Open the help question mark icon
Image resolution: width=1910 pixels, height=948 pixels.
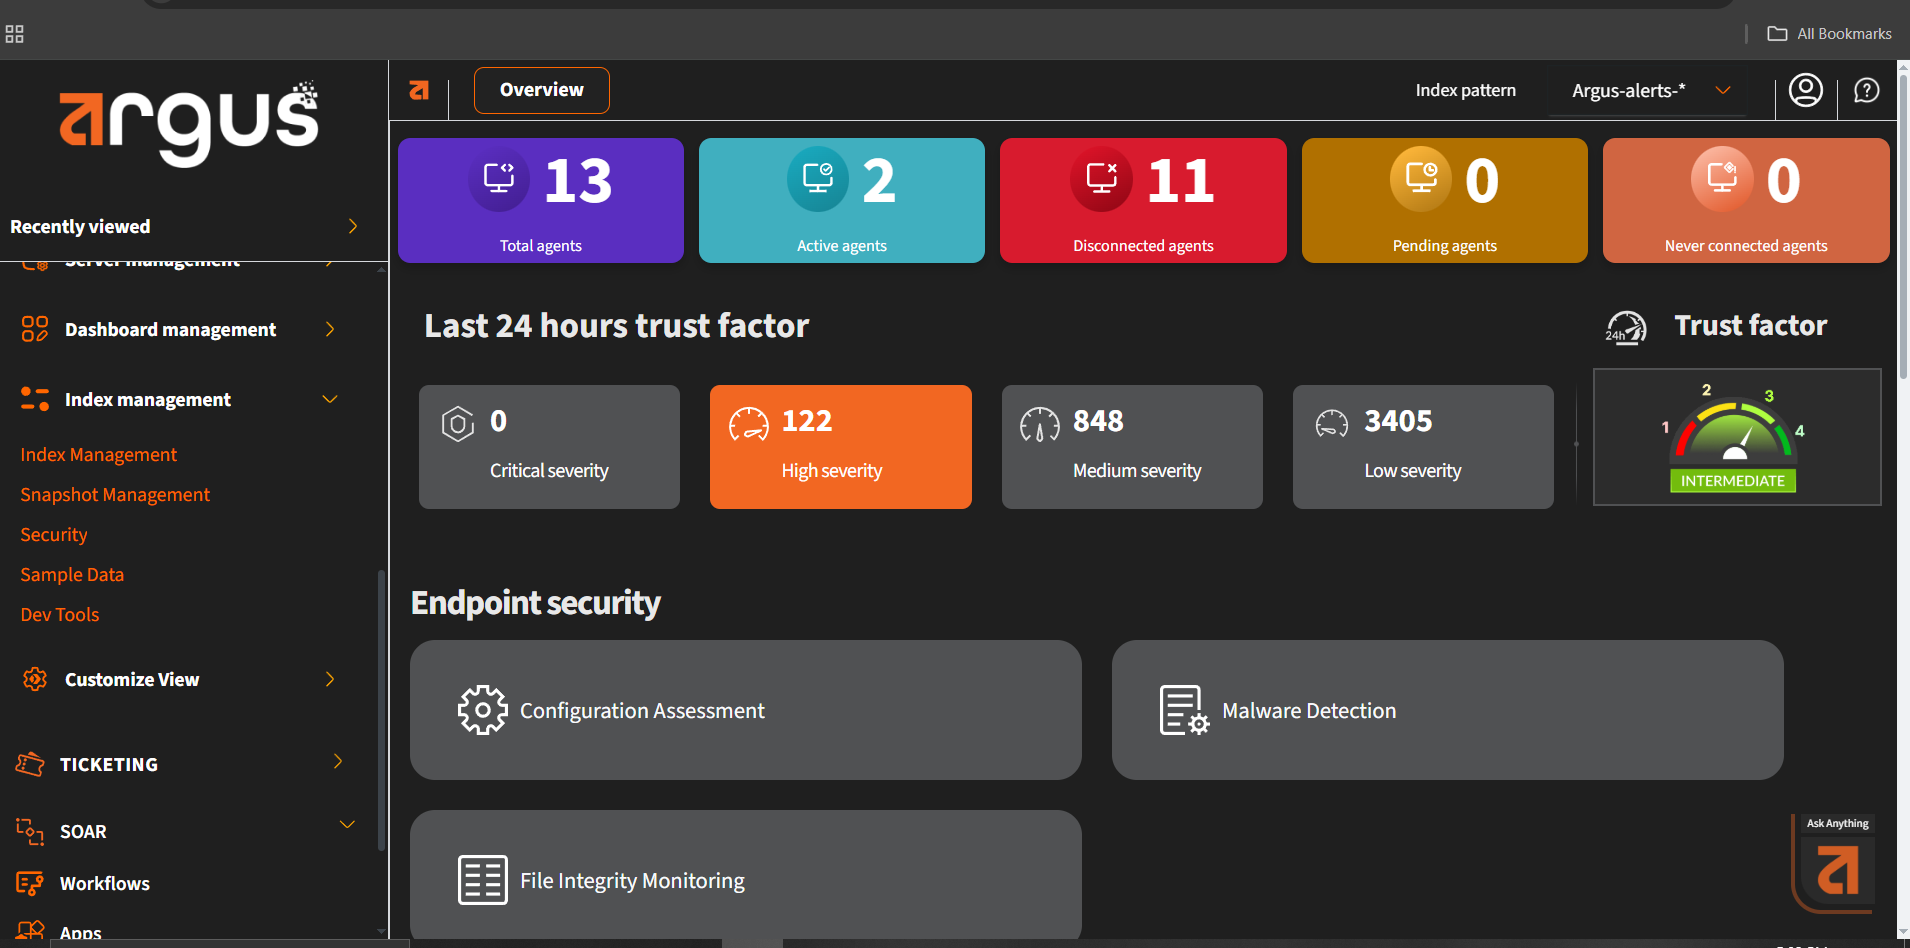(1866, 91)
